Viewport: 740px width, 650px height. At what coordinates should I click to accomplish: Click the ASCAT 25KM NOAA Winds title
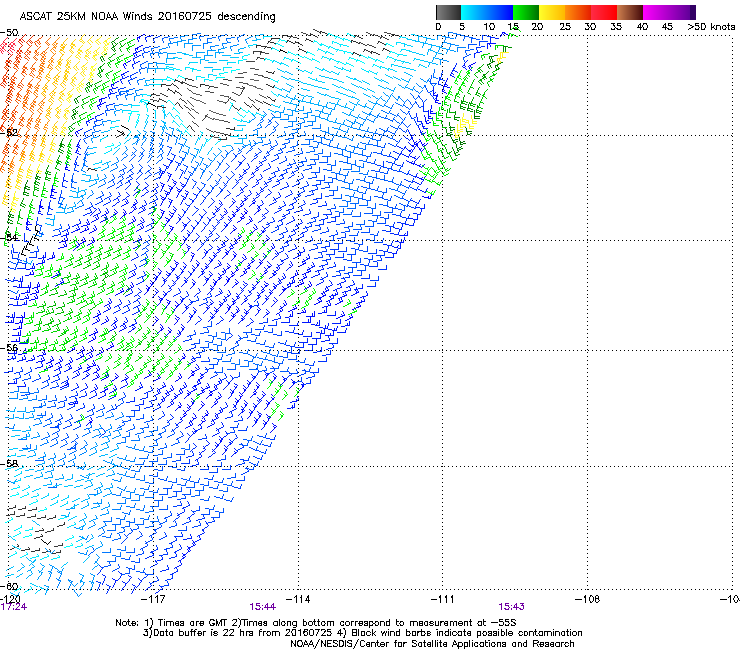coord(147,16)
